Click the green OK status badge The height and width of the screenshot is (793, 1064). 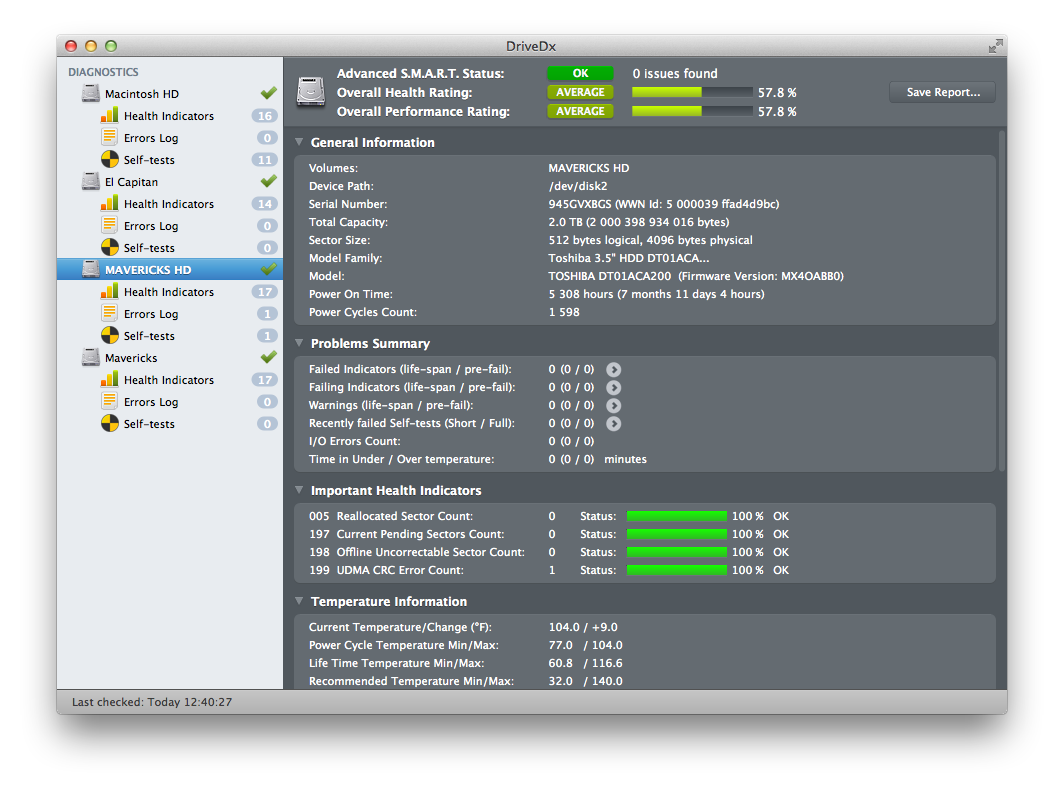[x=580, y=73]
